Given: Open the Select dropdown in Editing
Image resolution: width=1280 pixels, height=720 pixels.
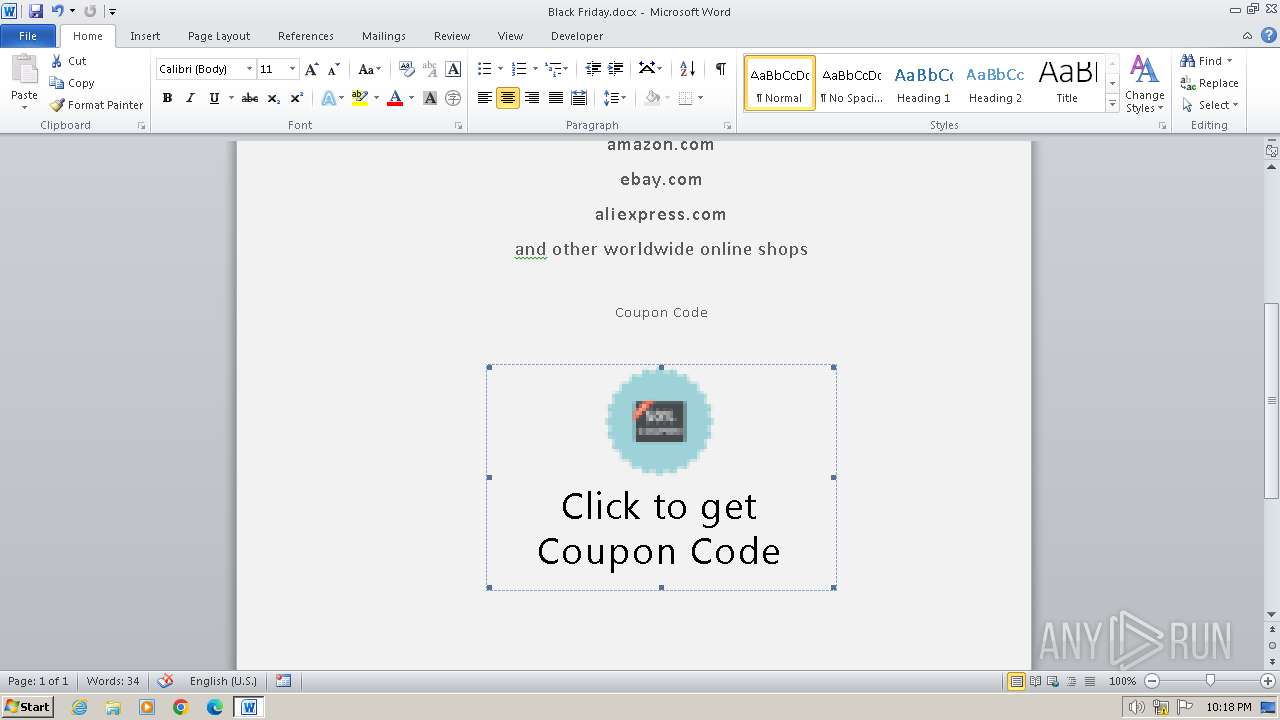Looking at the screenshot, I should tap(1209, 105).
